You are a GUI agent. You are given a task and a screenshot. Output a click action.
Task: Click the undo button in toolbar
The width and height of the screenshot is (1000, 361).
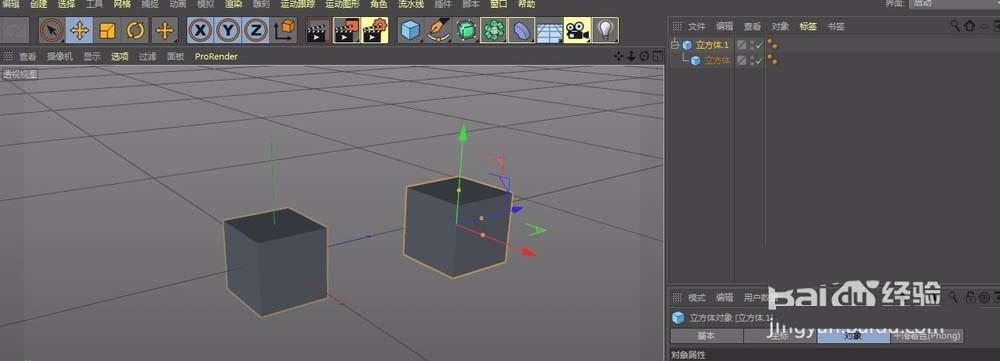point(15,31)
